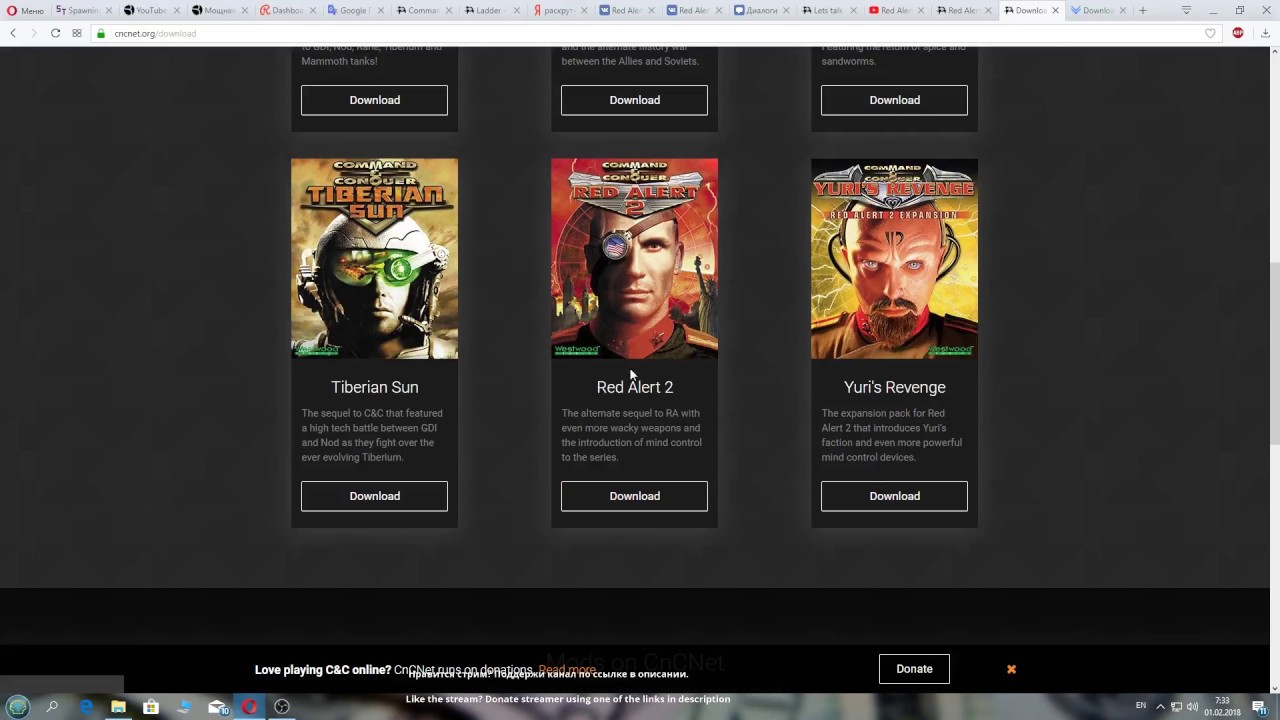Go forward to the next page
The height and width of the screenshot is (720, 1280).
pyautogui.click(x=33, y=33)
